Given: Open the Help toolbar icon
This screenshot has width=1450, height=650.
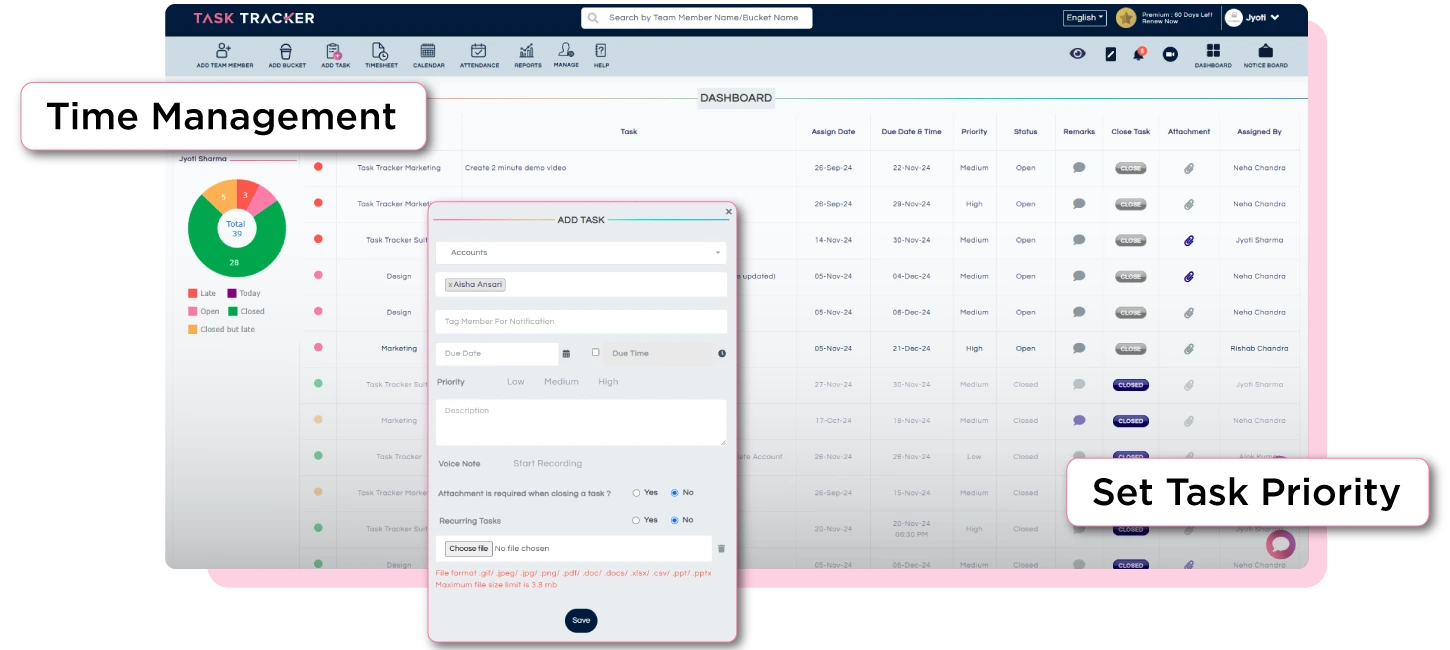Looking at the screenshot, I should tap(601, 55).
